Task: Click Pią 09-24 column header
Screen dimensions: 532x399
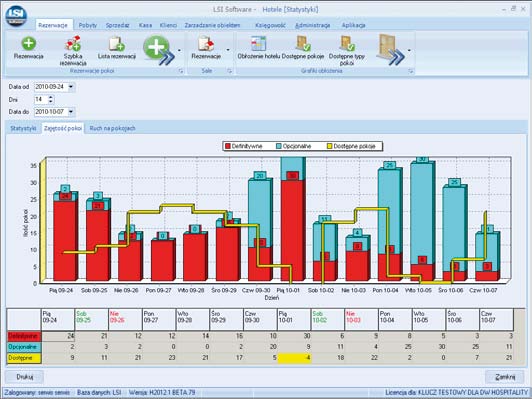Action: click(58, 320)
